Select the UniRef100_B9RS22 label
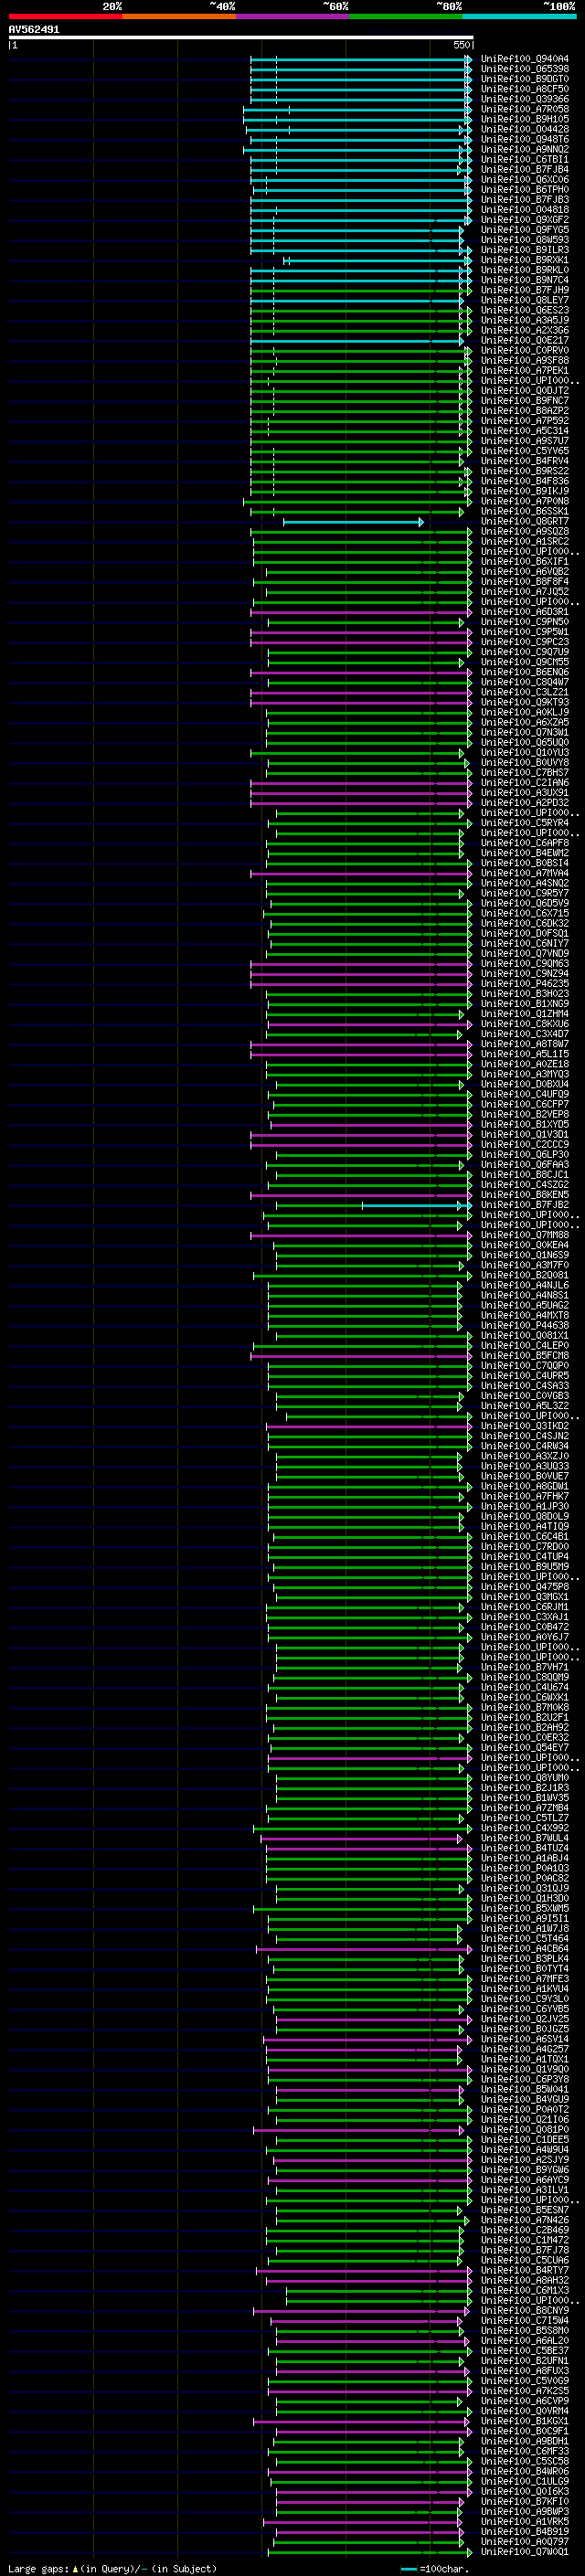This screenshot has height=2576, width=585. [524, 471]
